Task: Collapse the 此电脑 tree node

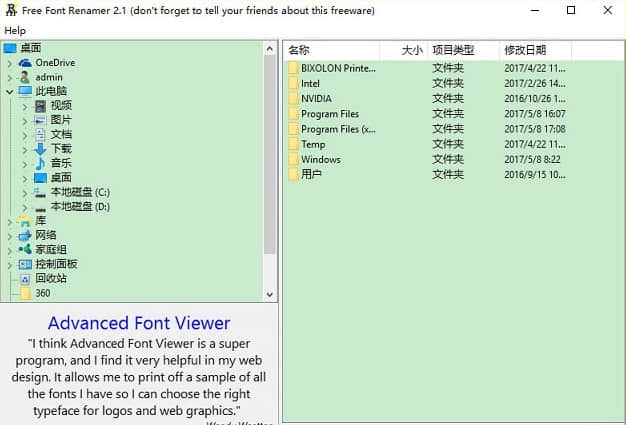Action: pos(9,91)
